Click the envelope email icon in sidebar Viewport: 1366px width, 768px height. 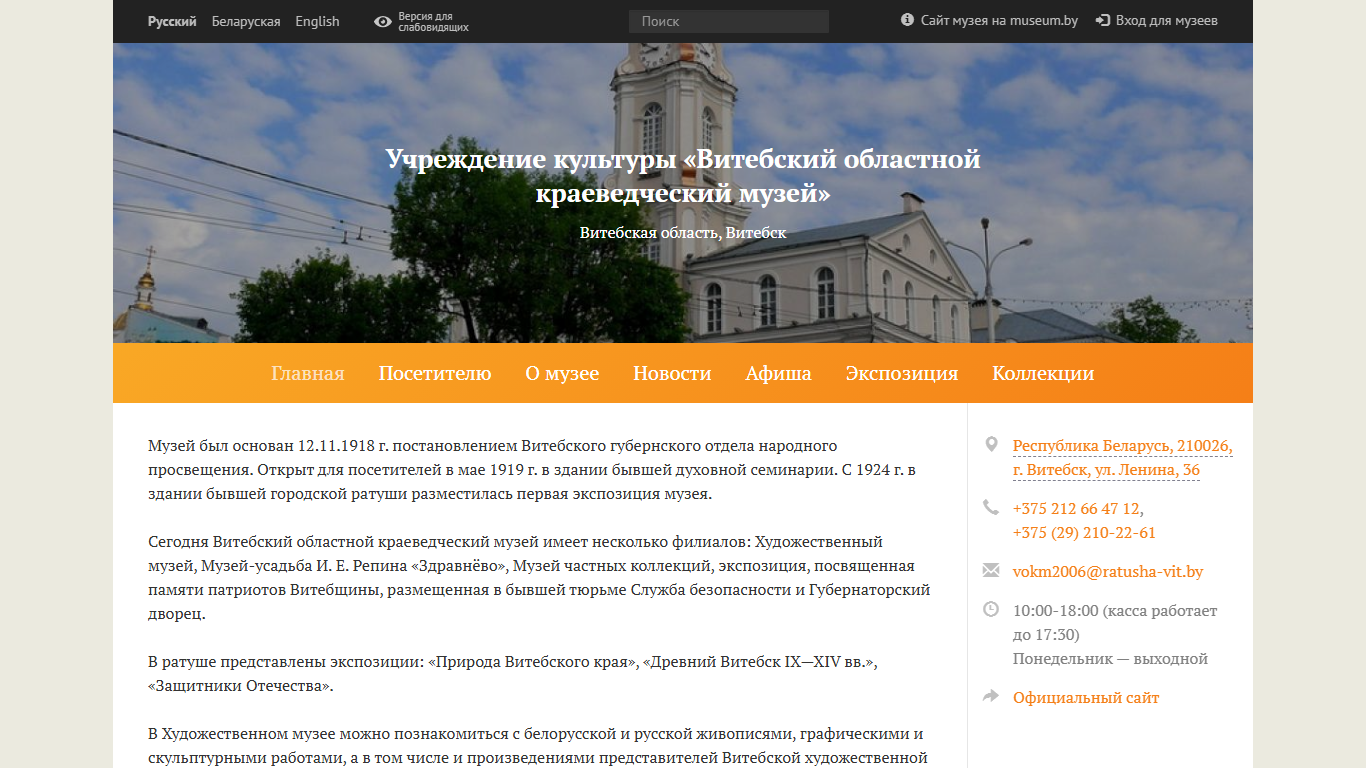pos(991,570)
